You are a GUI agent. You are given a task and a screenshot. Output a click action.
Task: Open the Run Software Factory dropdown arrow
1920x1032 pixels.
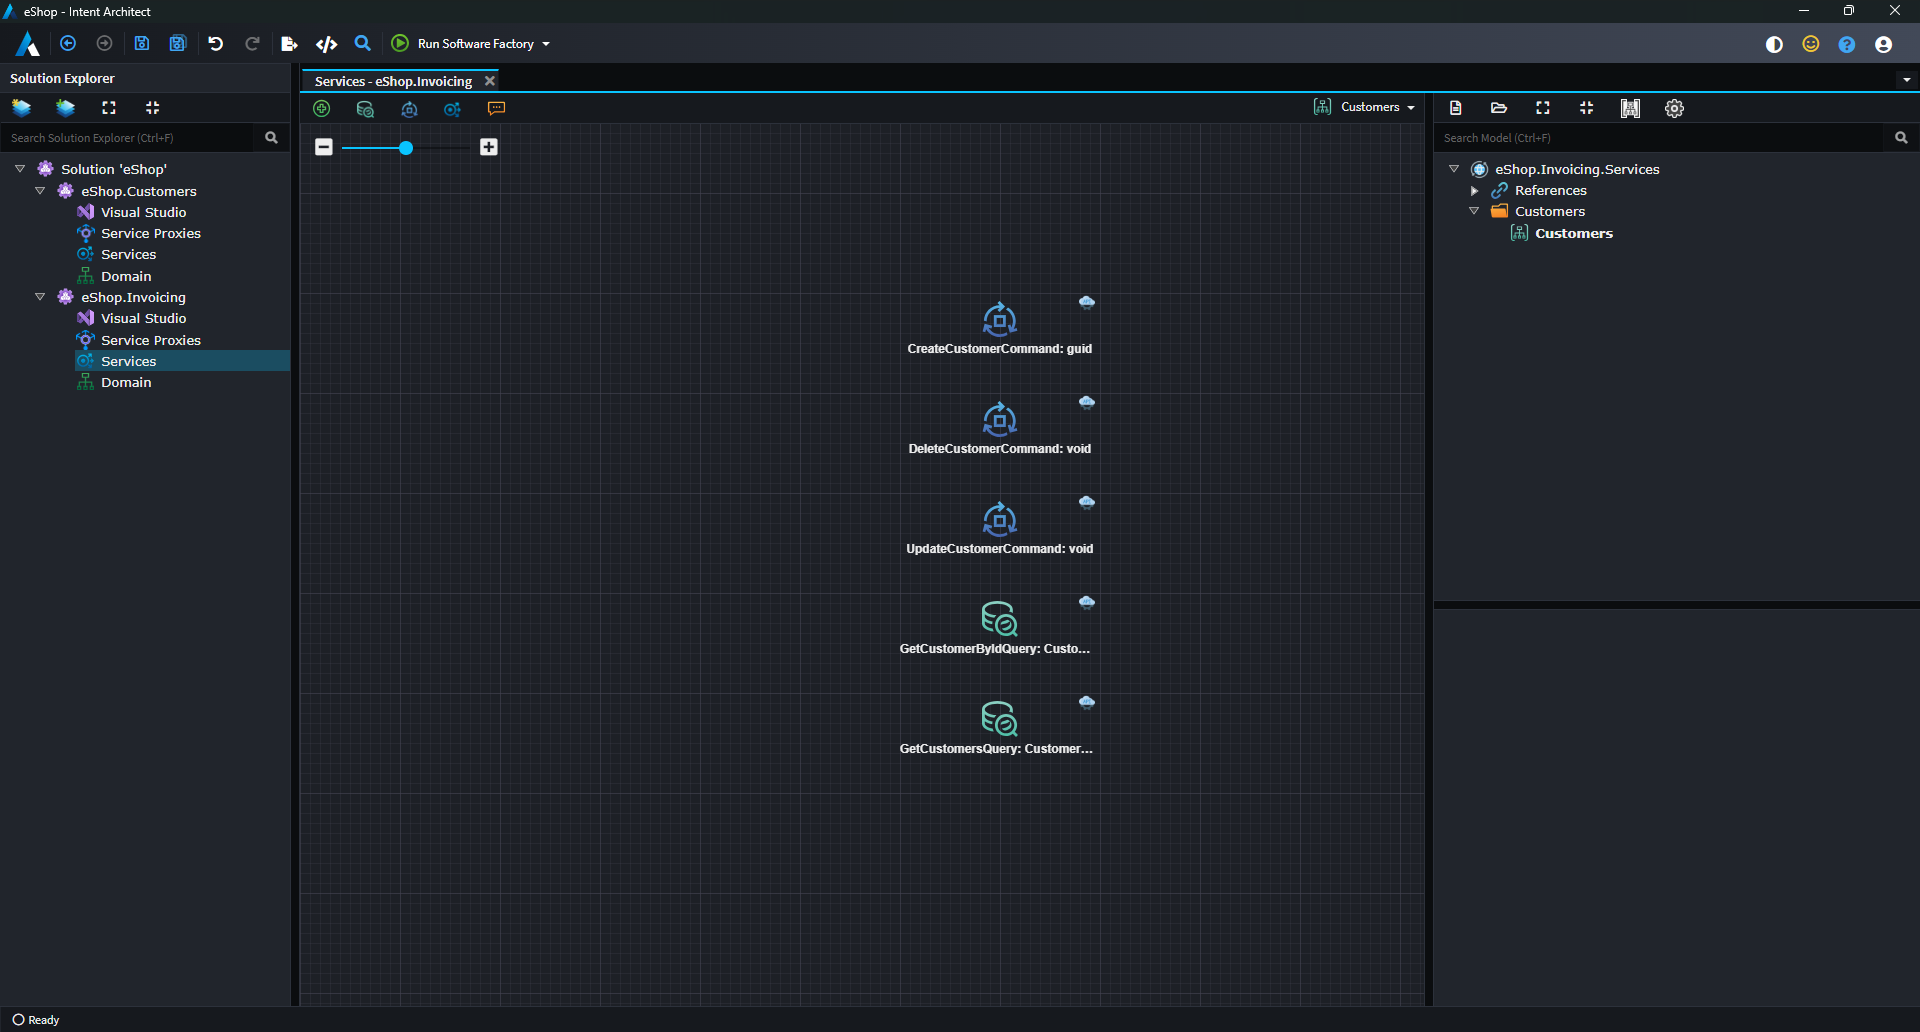(546, 44)
